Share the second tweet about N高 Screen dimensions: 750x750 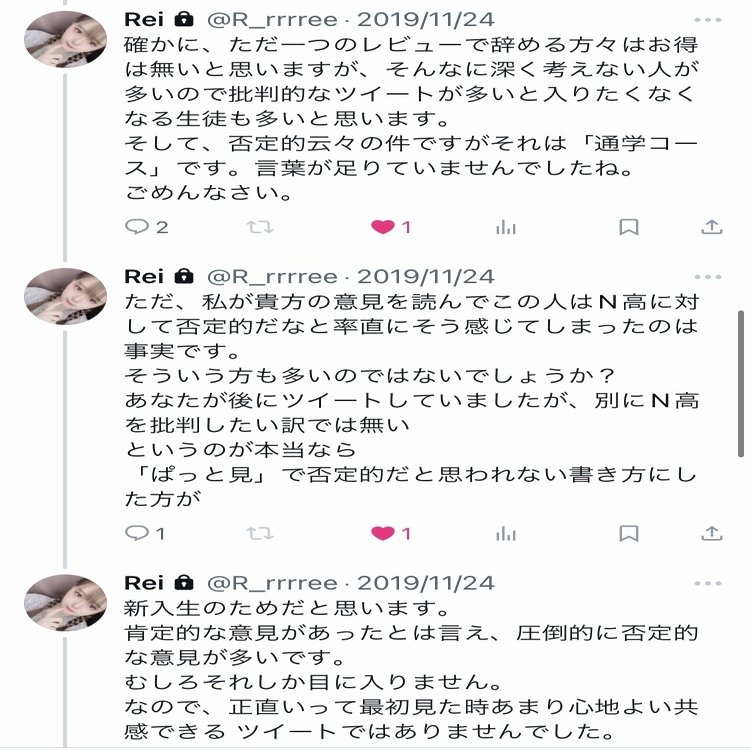(x=711, y=533)
